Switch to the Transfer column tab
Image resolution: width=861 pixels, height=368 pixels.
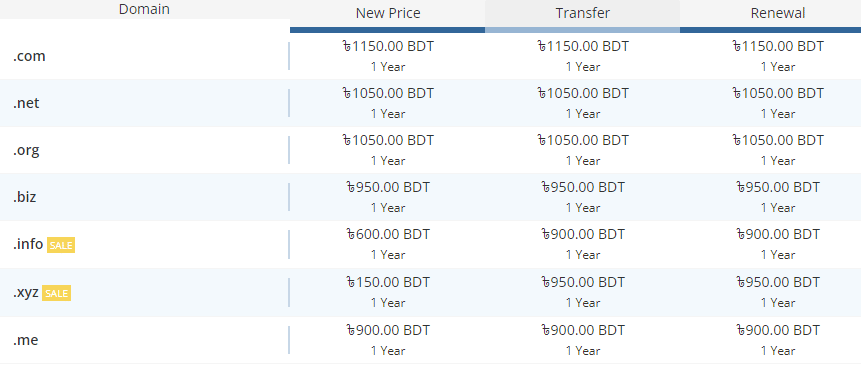point(583,14)
